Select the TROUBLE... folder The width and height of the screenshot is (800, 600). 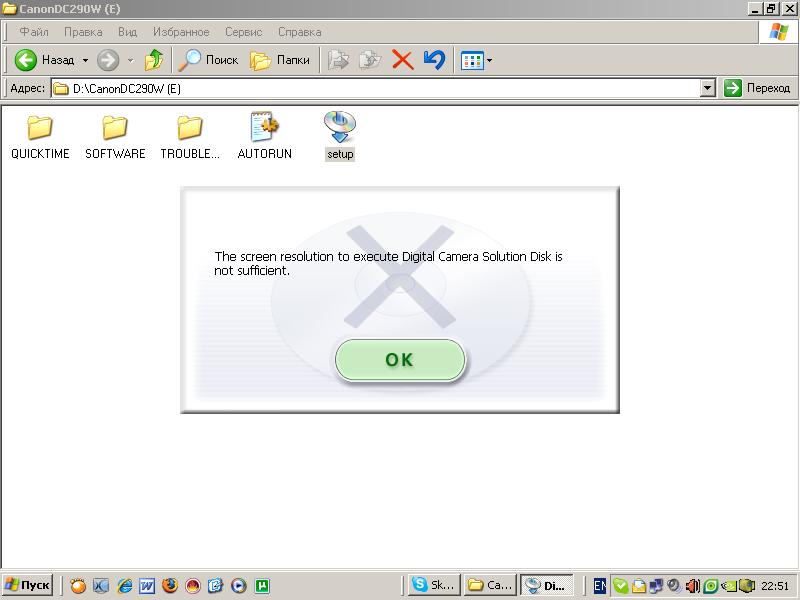coord(190,137)
